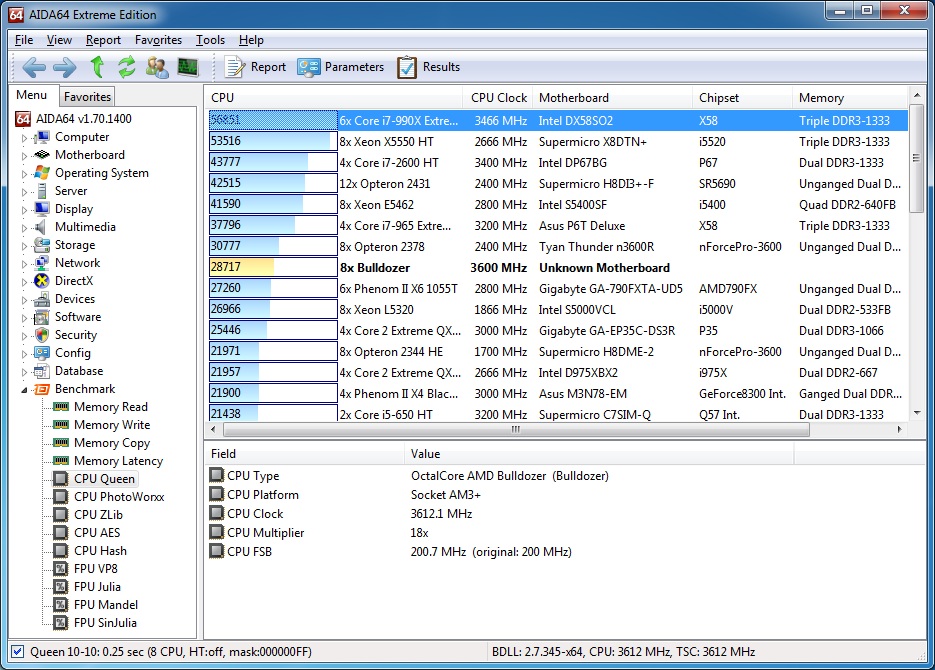Screen dimensions: 935x670
Task: Click the Chipset column header
Action: click(742, 98)
